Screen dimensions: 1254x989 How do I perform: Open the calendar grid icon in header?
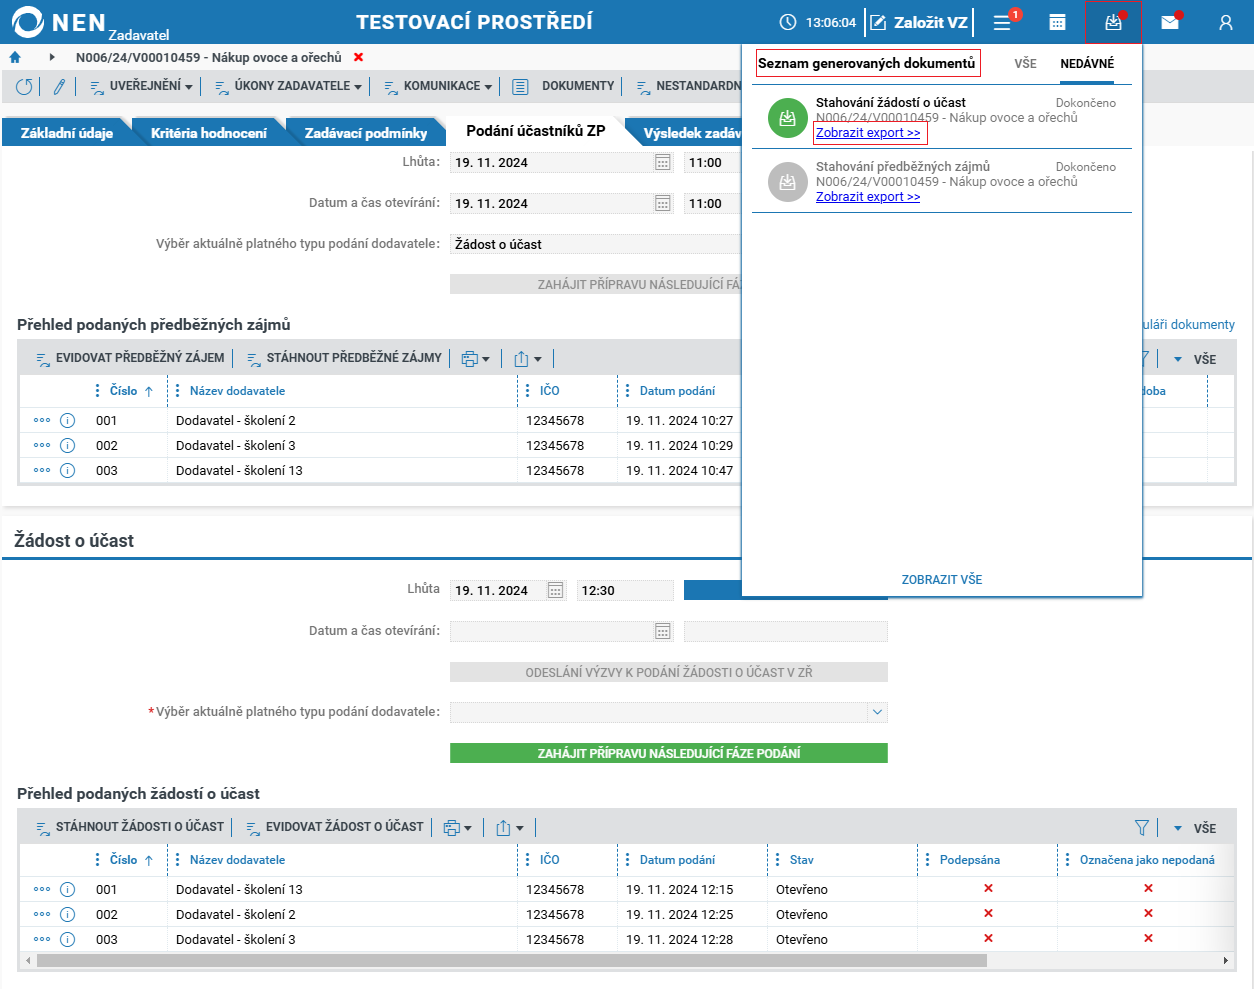coord(1057,22)
